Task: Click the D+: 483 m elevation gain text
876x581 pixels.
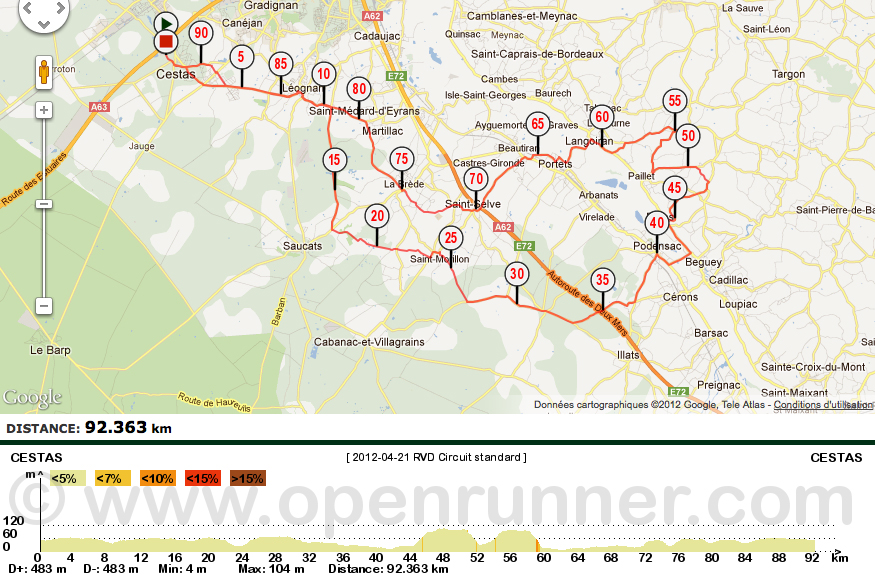Action: pos(37,569)
